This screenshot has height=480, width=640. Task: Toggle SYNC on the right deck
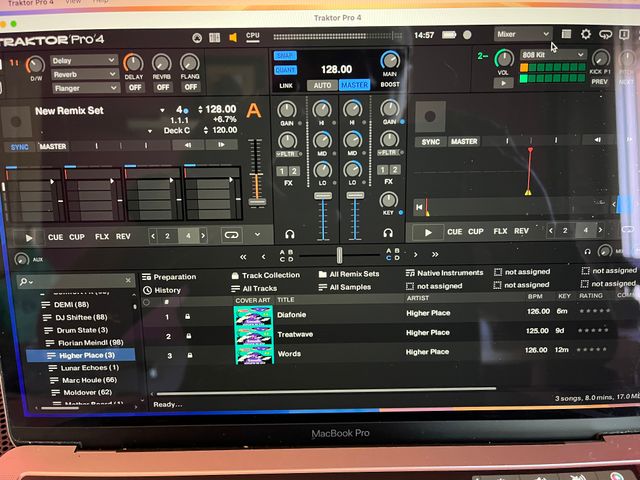[x=430, y=142]
